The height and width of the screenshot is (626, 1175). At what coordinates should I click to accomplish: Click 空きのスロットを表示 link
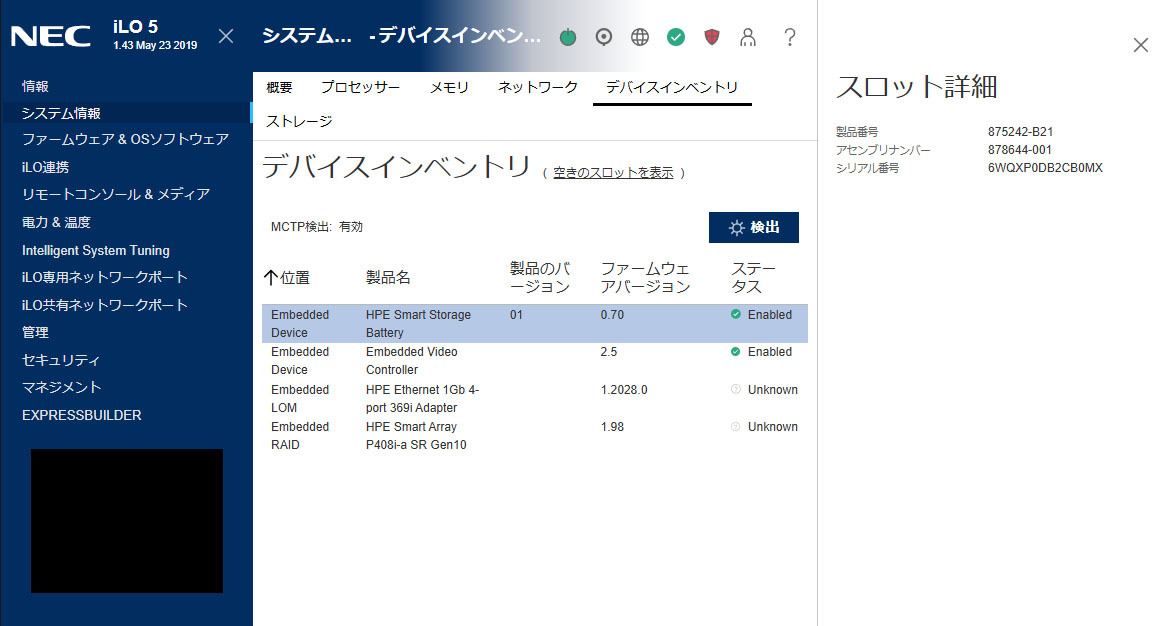(x=613, y=172)
